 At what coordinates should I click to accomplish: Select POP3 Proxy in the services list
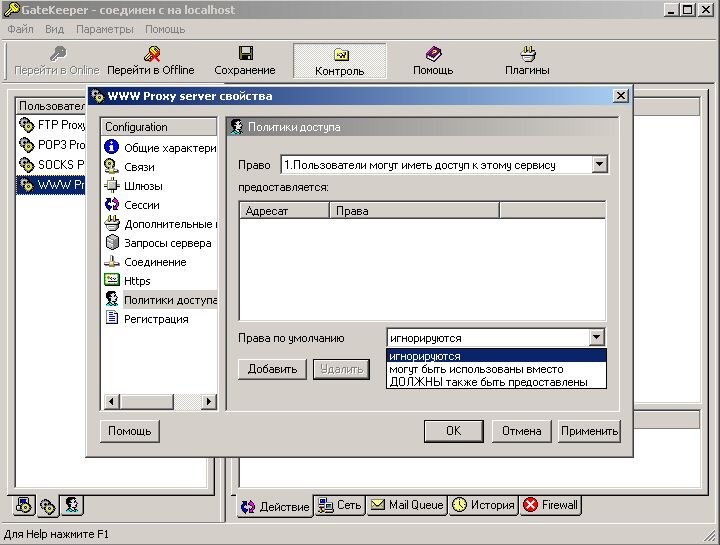tap(51, 145)
